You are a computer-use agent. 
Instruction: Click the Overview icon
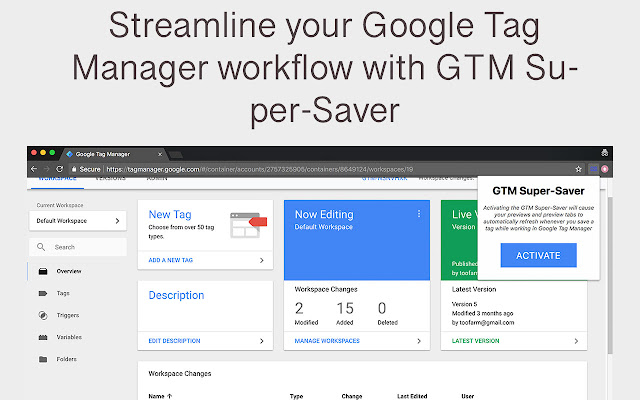tap(43, 271)
